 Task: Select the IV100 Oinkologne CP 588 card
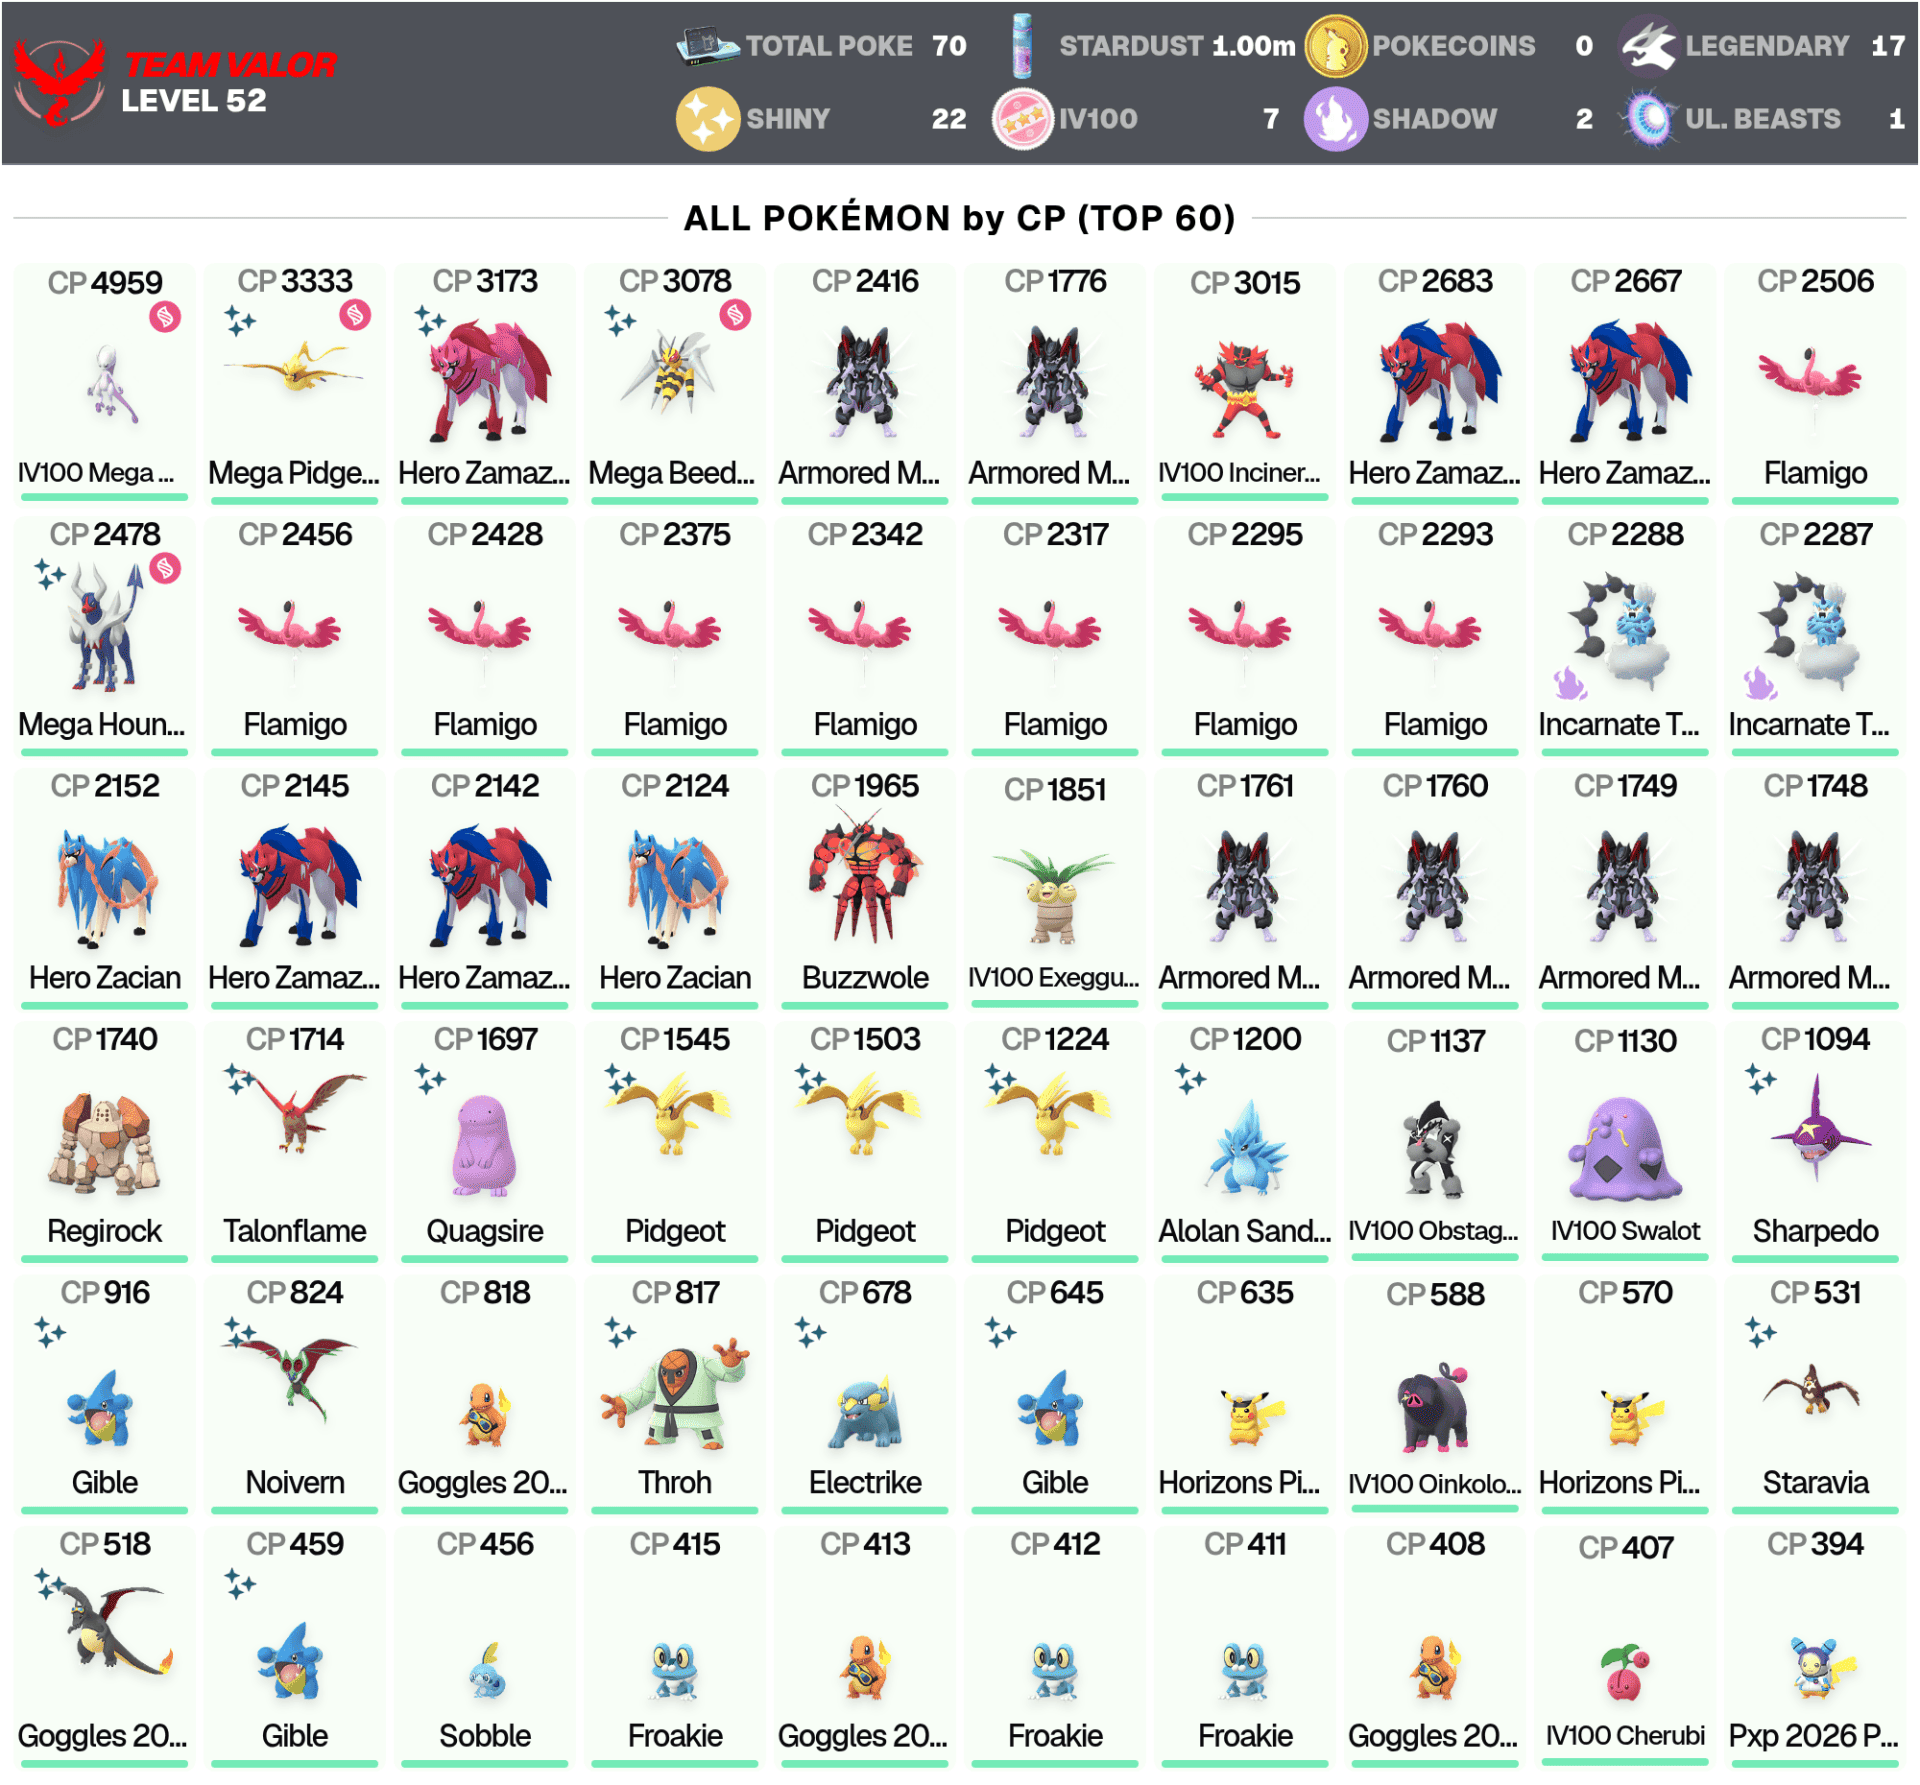1435,1394
